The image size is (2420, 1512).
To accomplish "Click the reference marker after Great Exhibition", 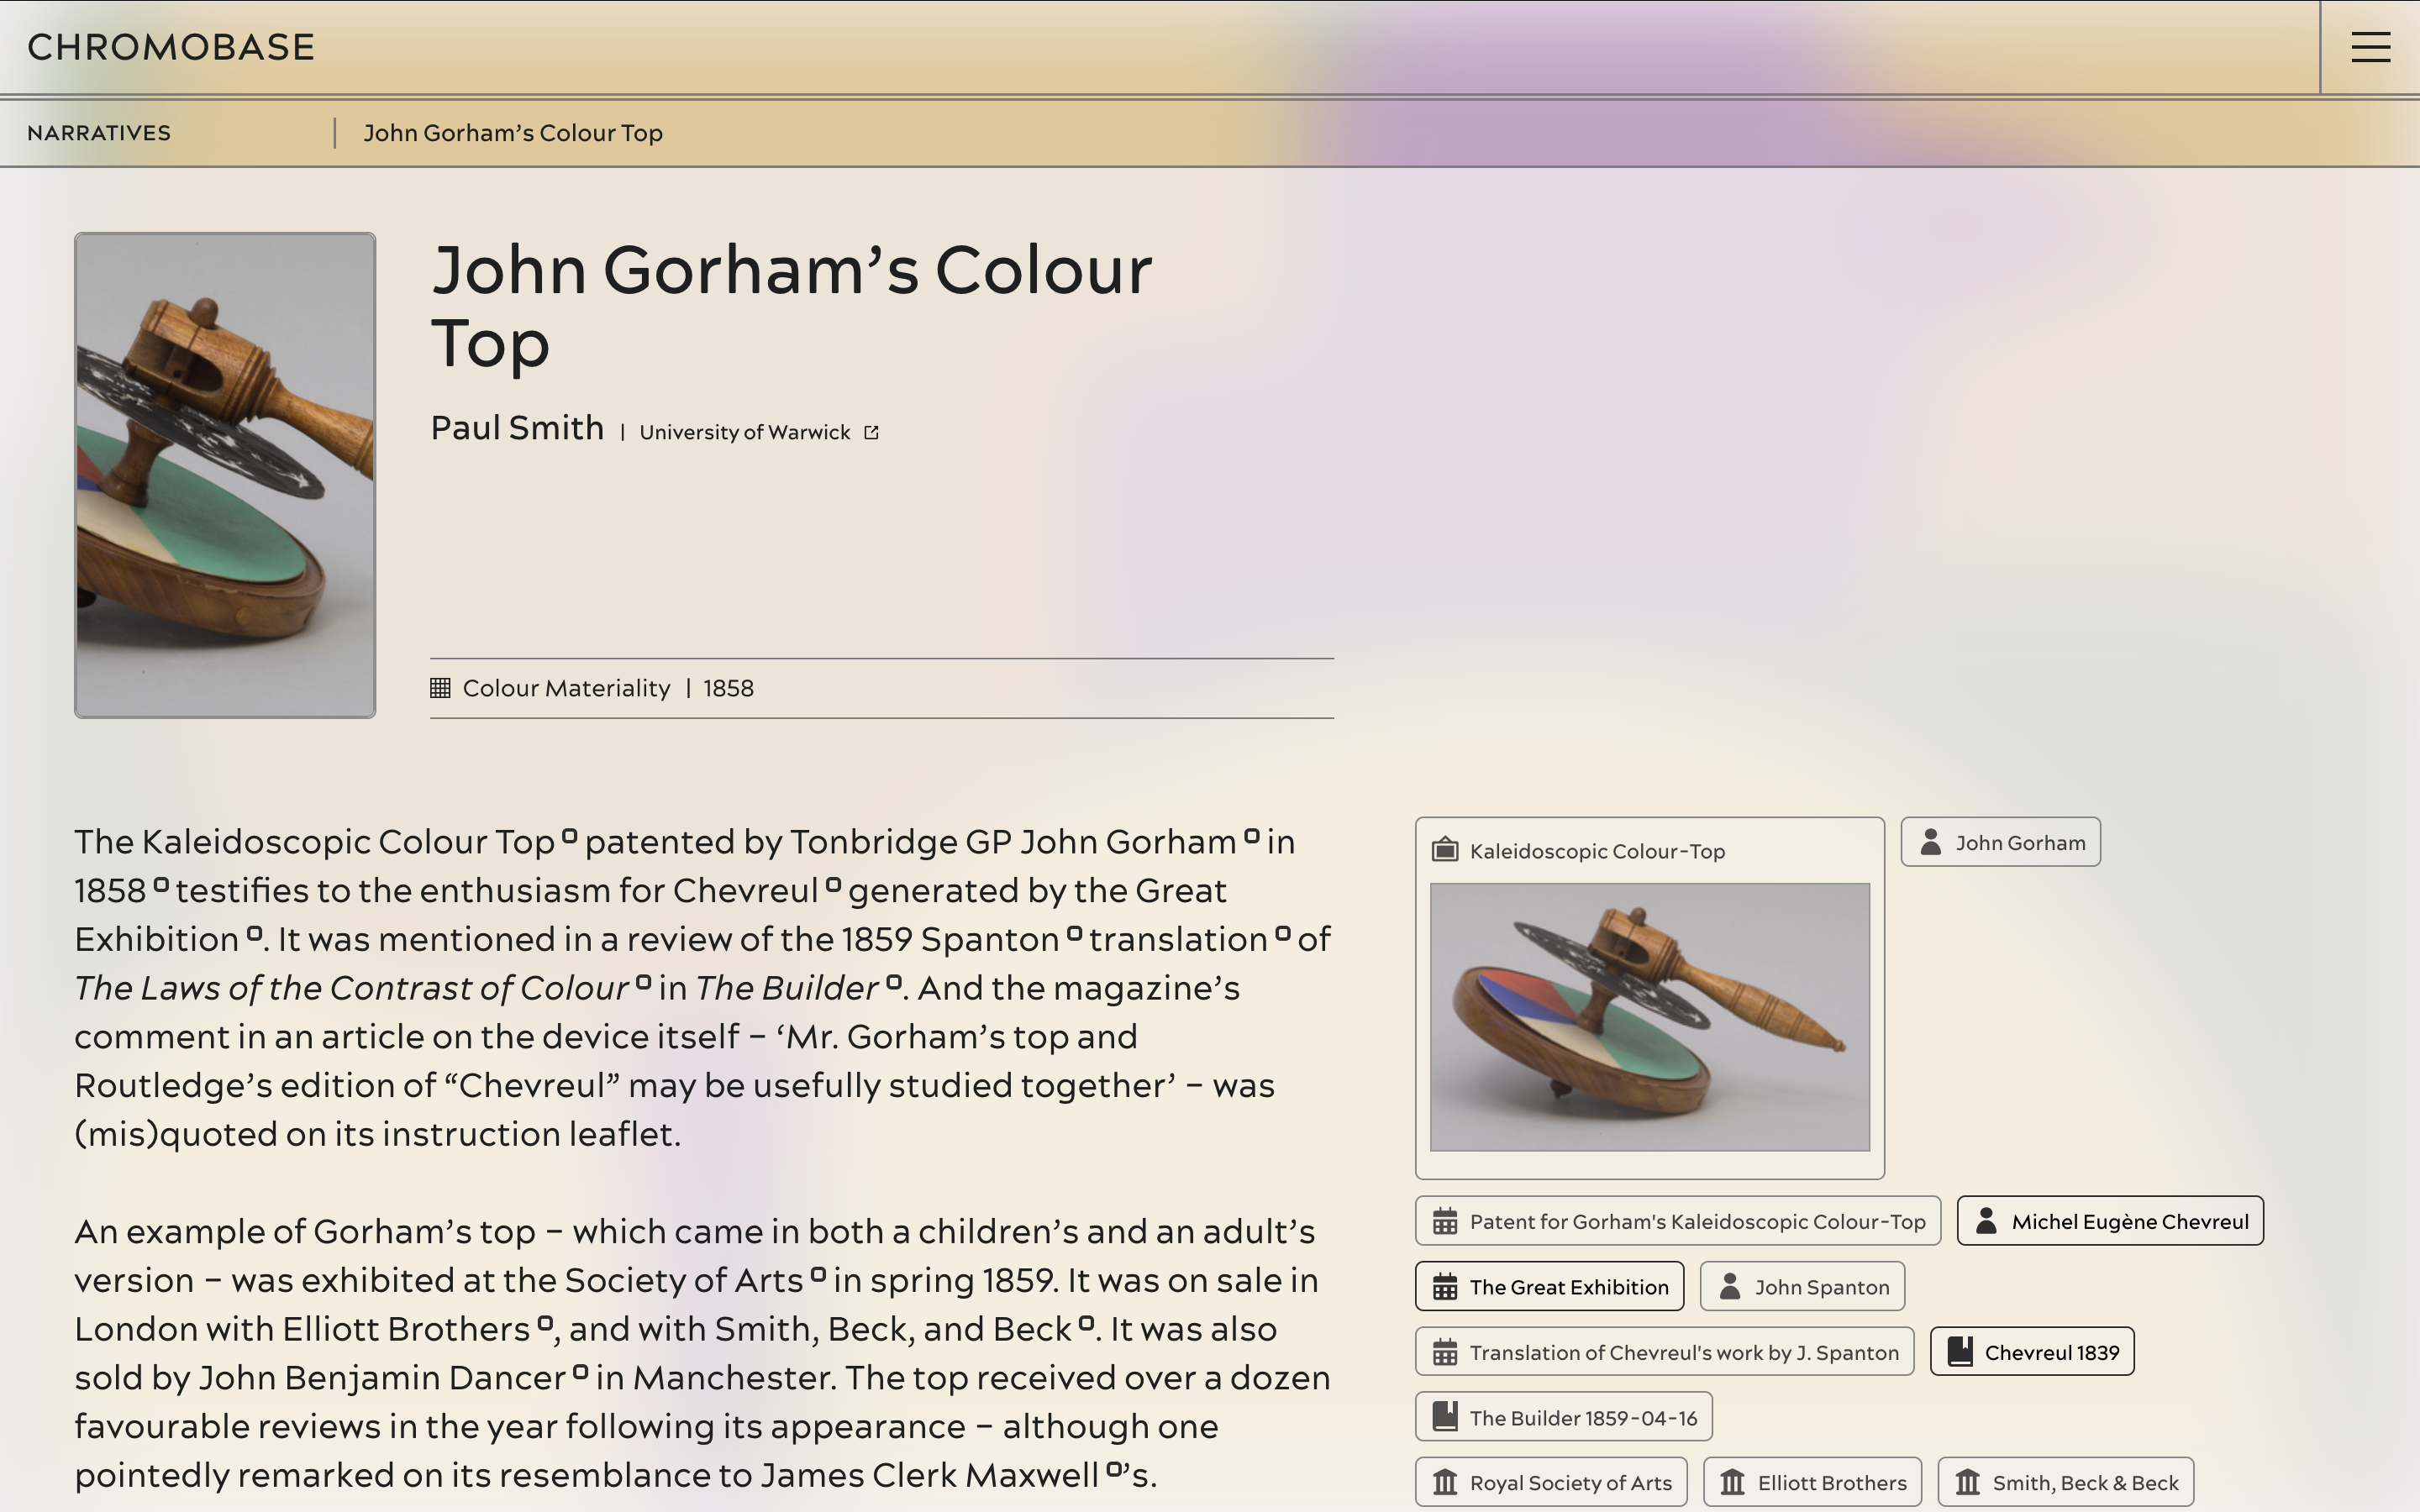I will pyautogui.click(x=254, y=933).
